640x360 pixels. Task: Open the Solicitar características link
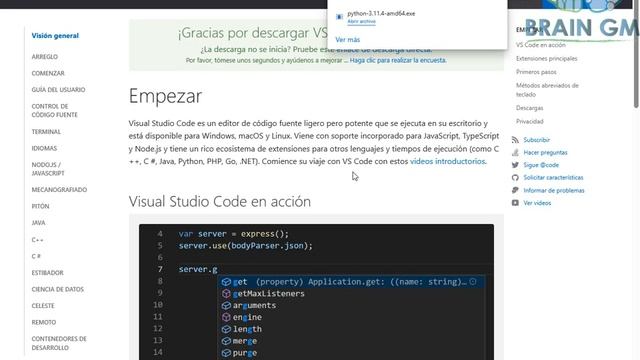pos(553,178)
